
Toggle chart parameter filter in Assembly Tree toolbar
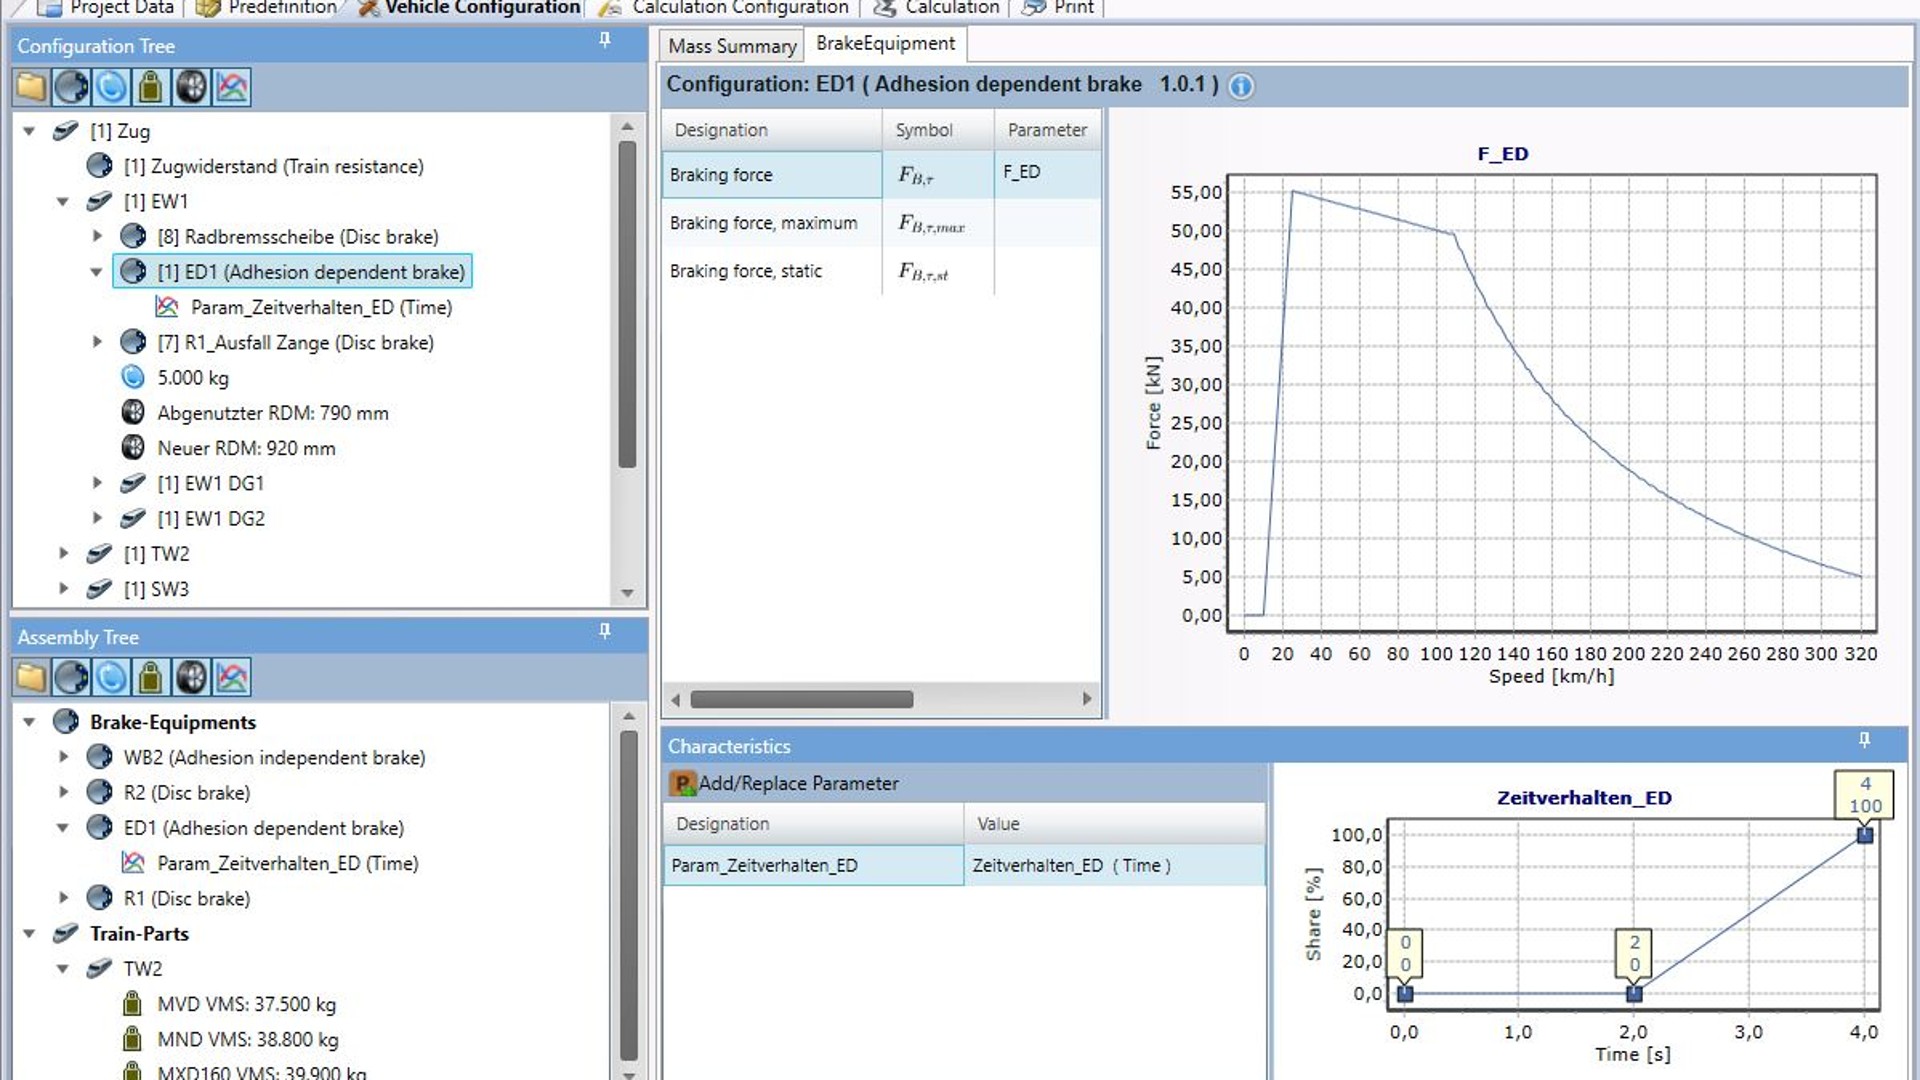(x=231, y=677)
